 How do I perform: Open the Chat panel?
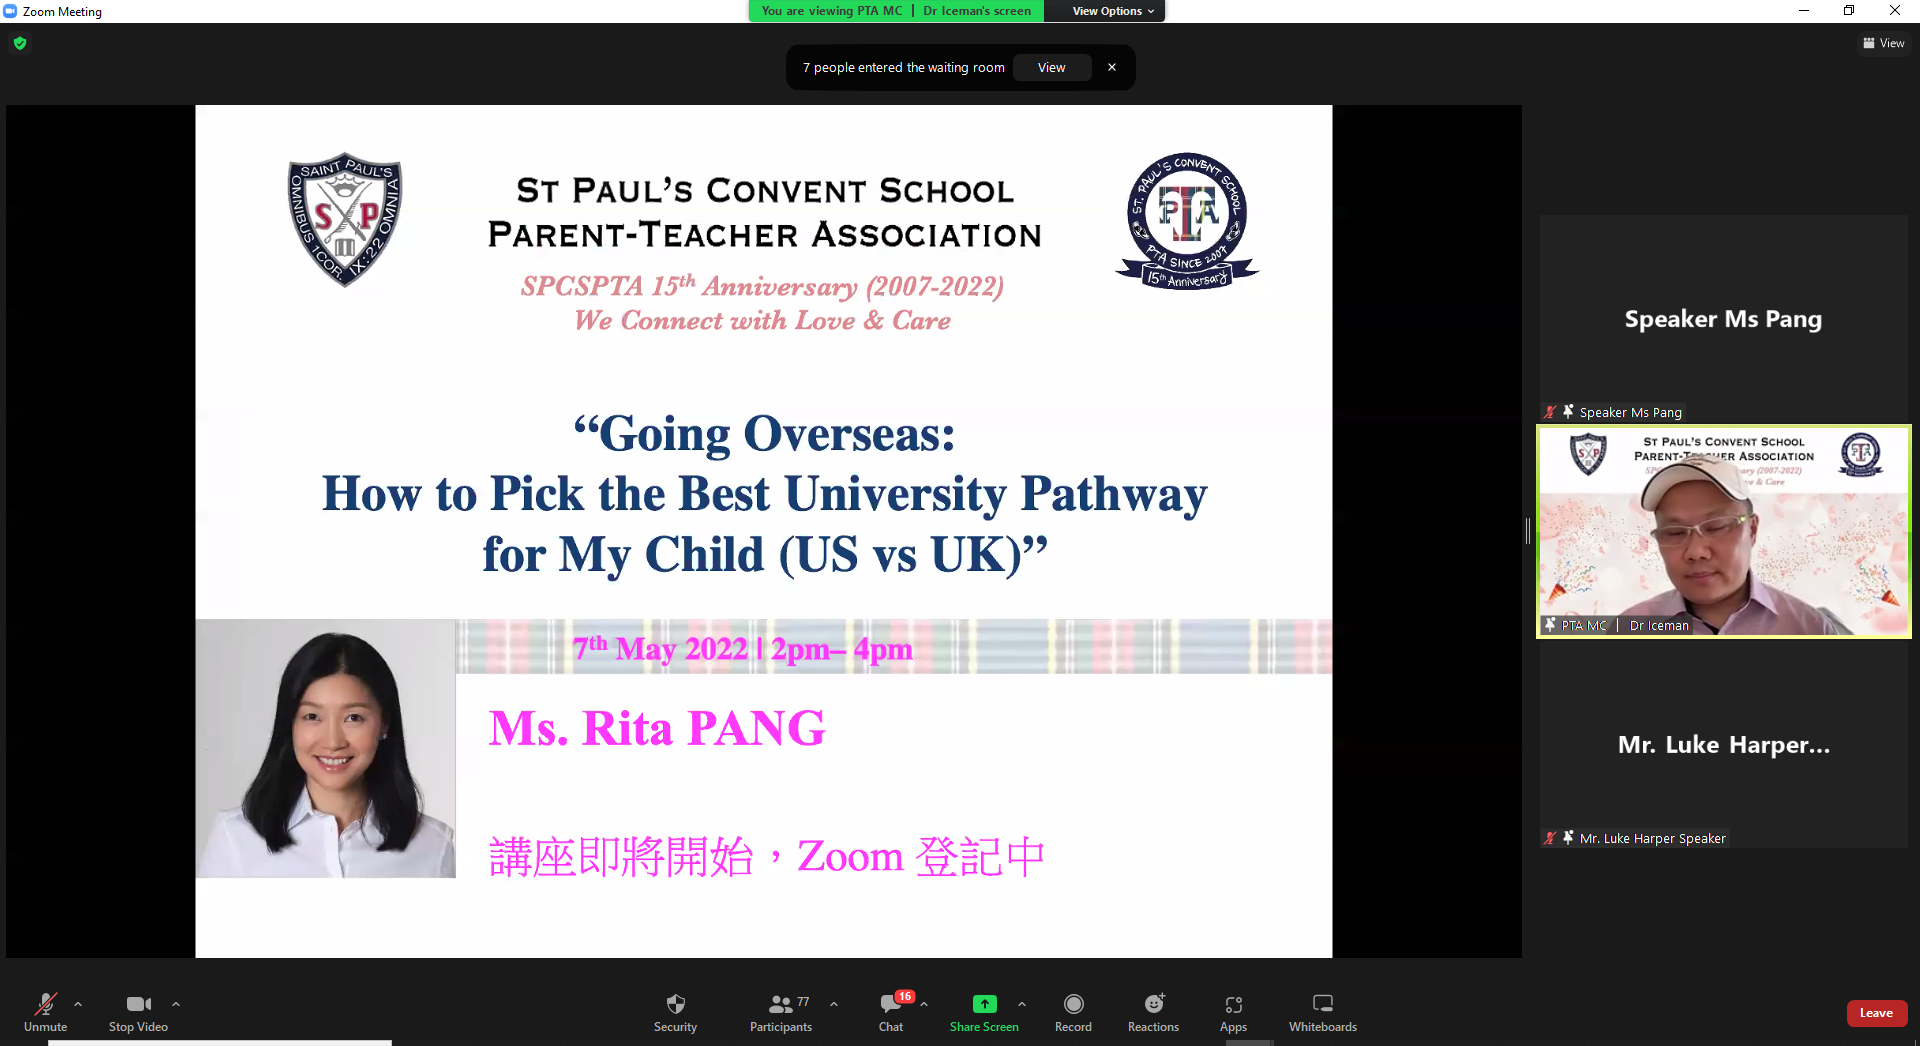pyautogui.click(x=891, y=1011)
